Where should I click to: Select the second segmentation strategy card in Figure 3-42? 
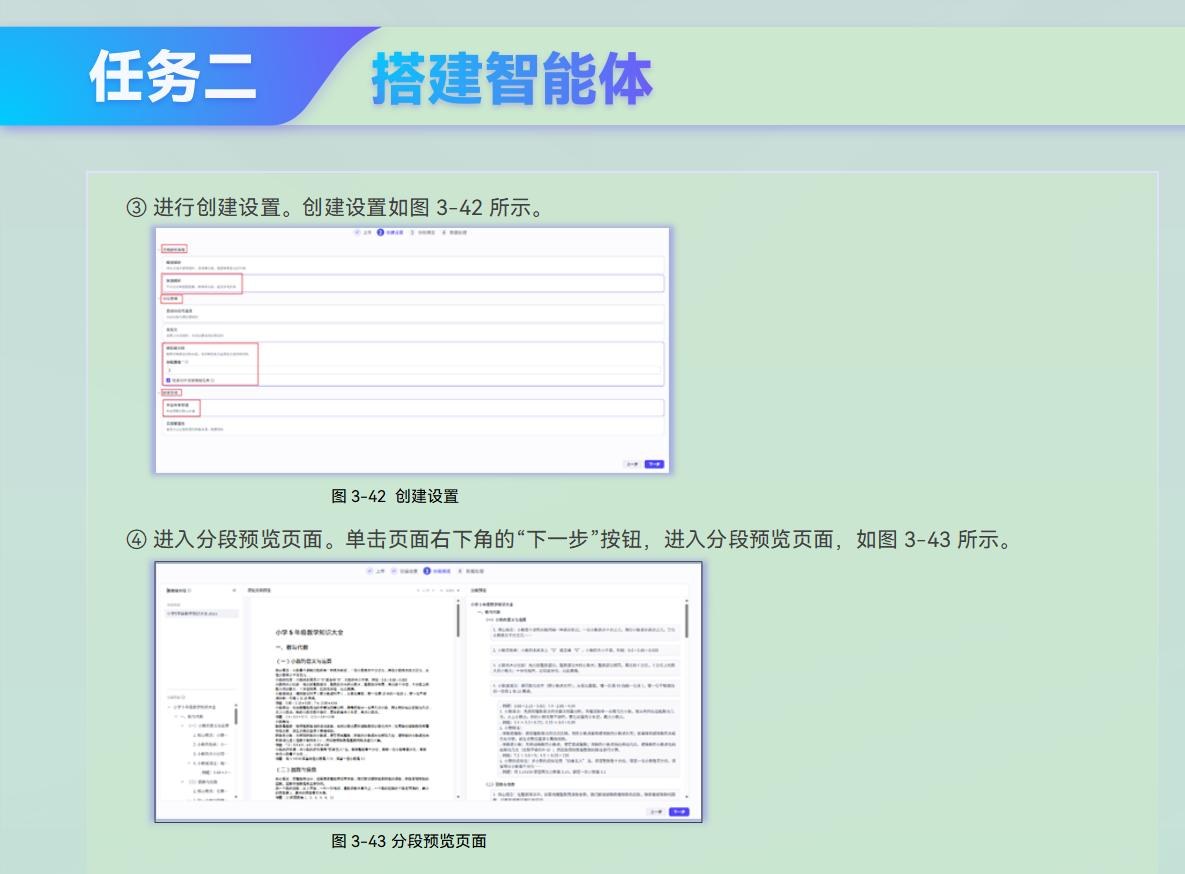(x=413, y=332)
